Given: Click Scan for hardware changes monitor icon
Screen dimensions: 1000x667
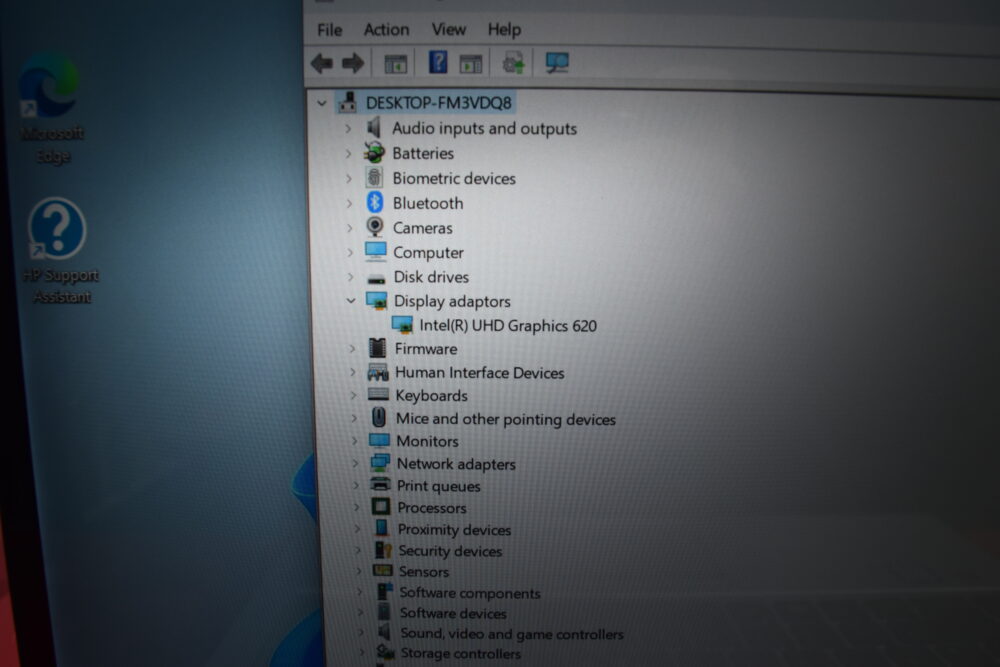Looking at the screenshot, I should click(557, 62).
